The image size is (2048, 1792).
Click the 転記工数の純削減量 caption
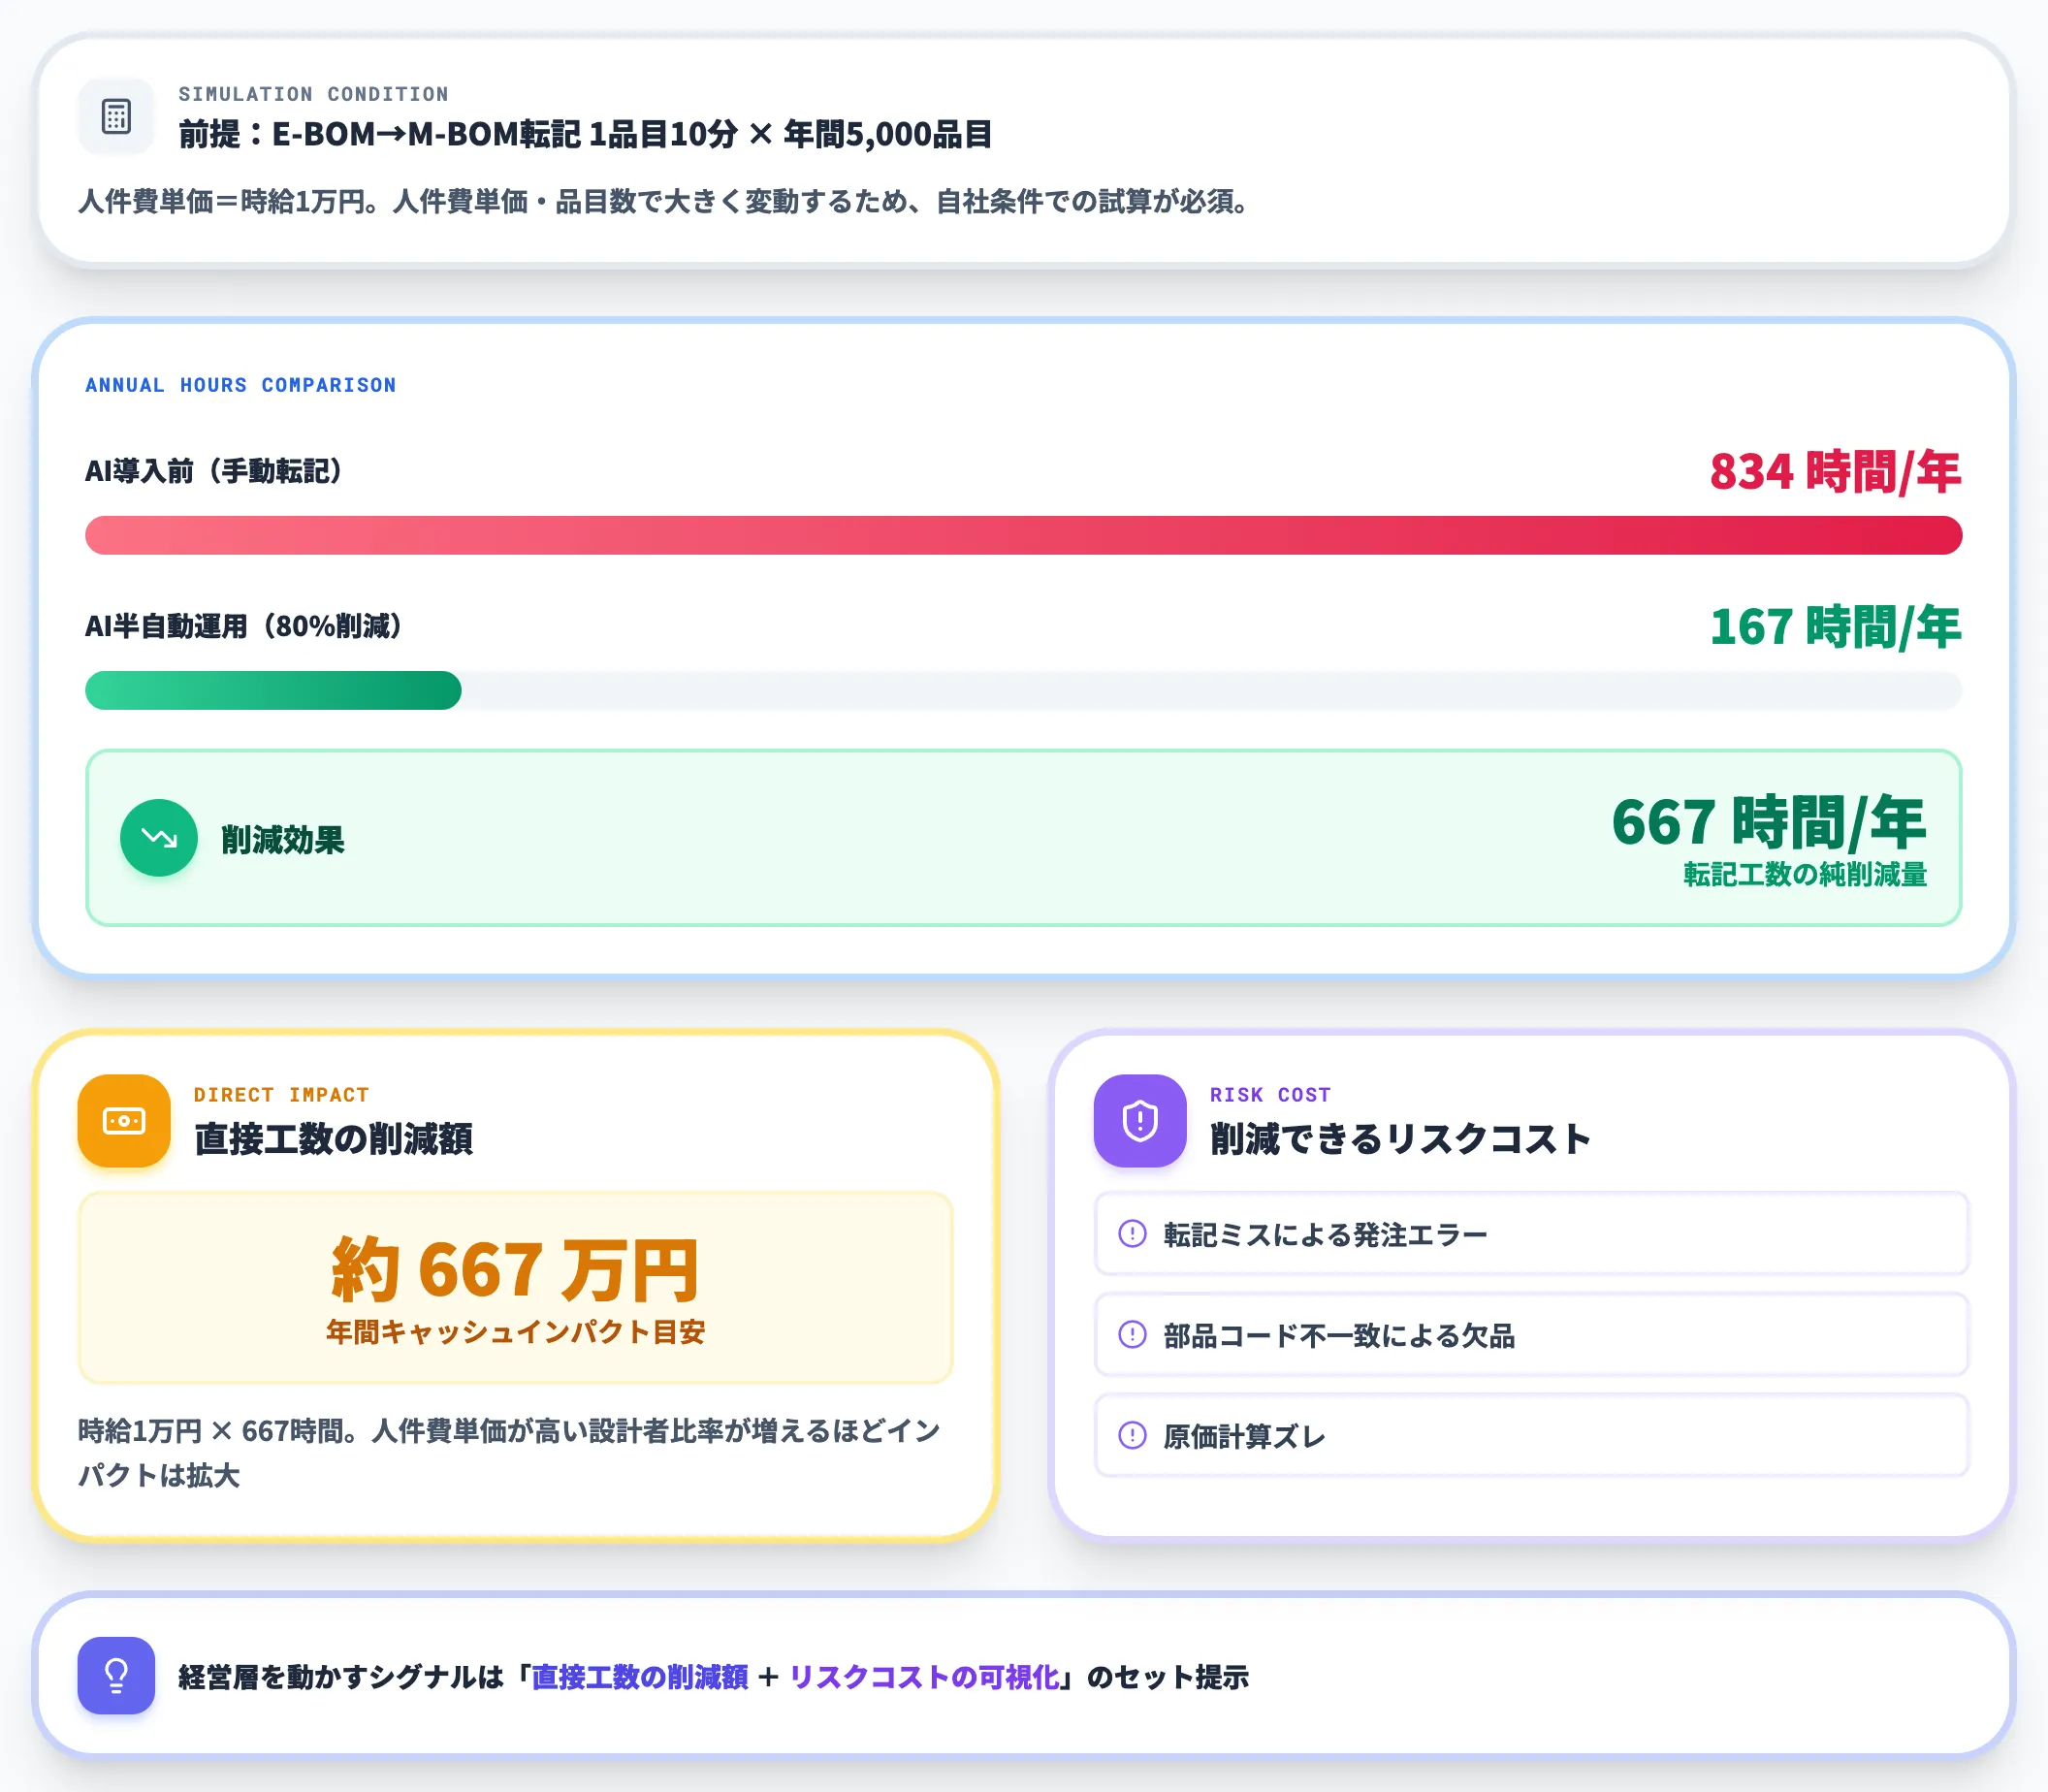(x=1805, y=875)
